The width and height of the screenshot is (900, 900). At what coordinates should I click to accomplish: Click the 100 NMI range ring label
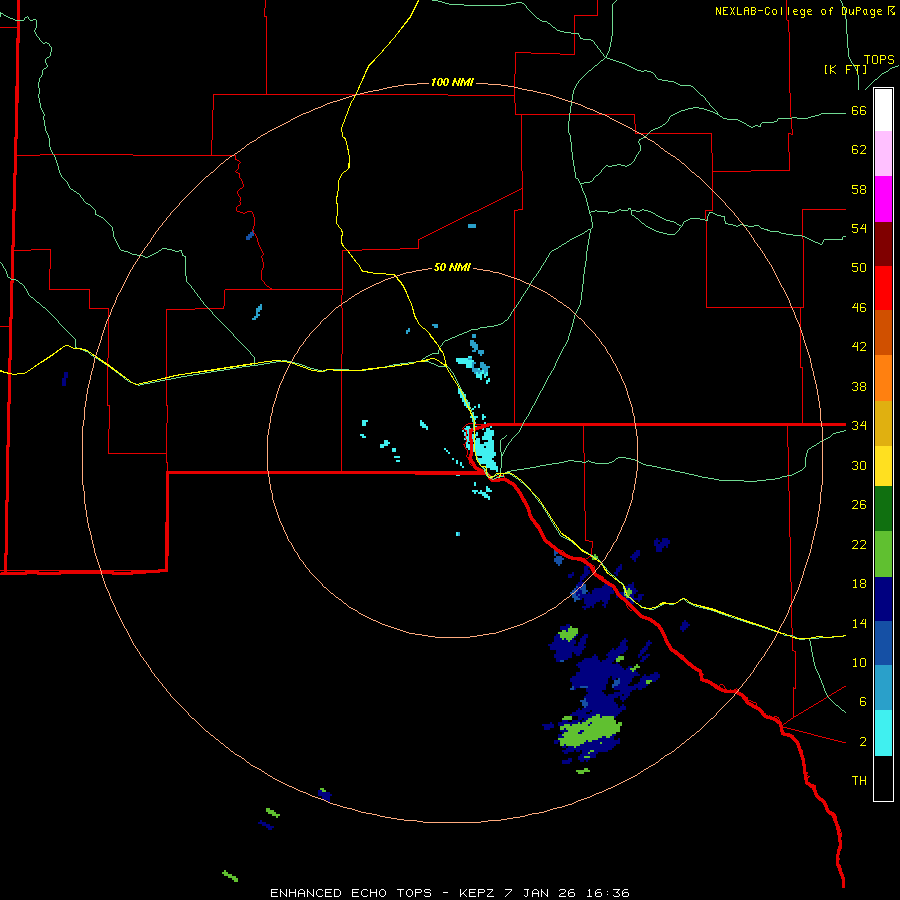452,83
